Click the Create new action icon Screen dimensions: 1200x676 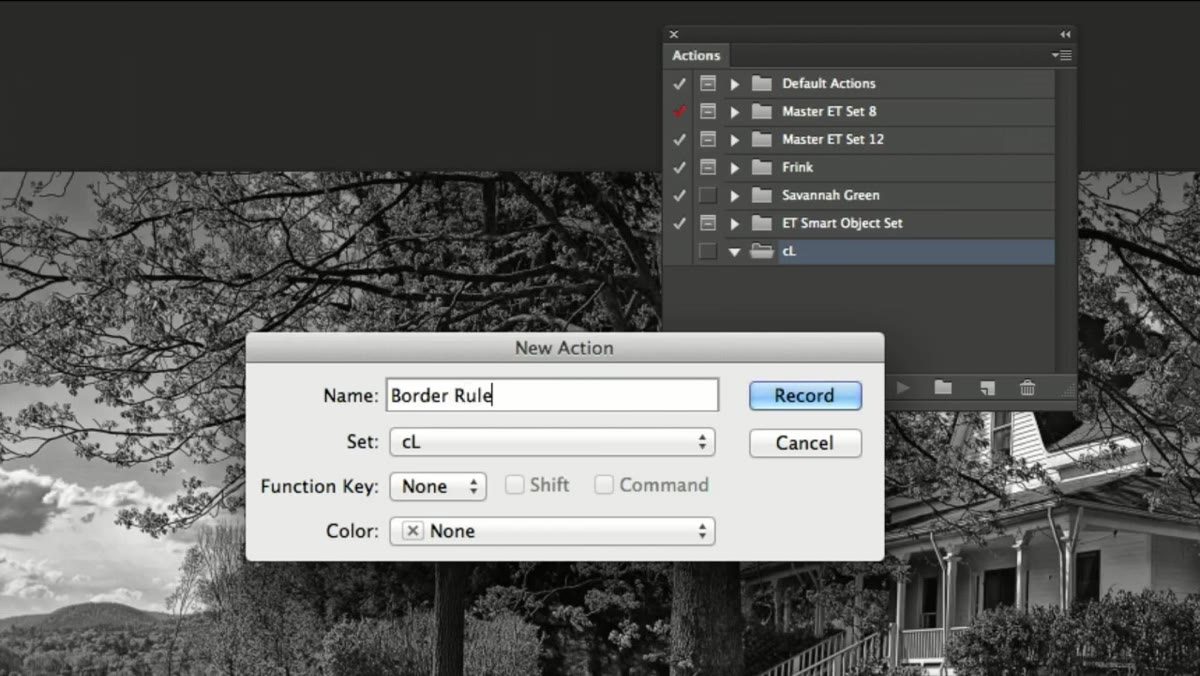[986, 387]
